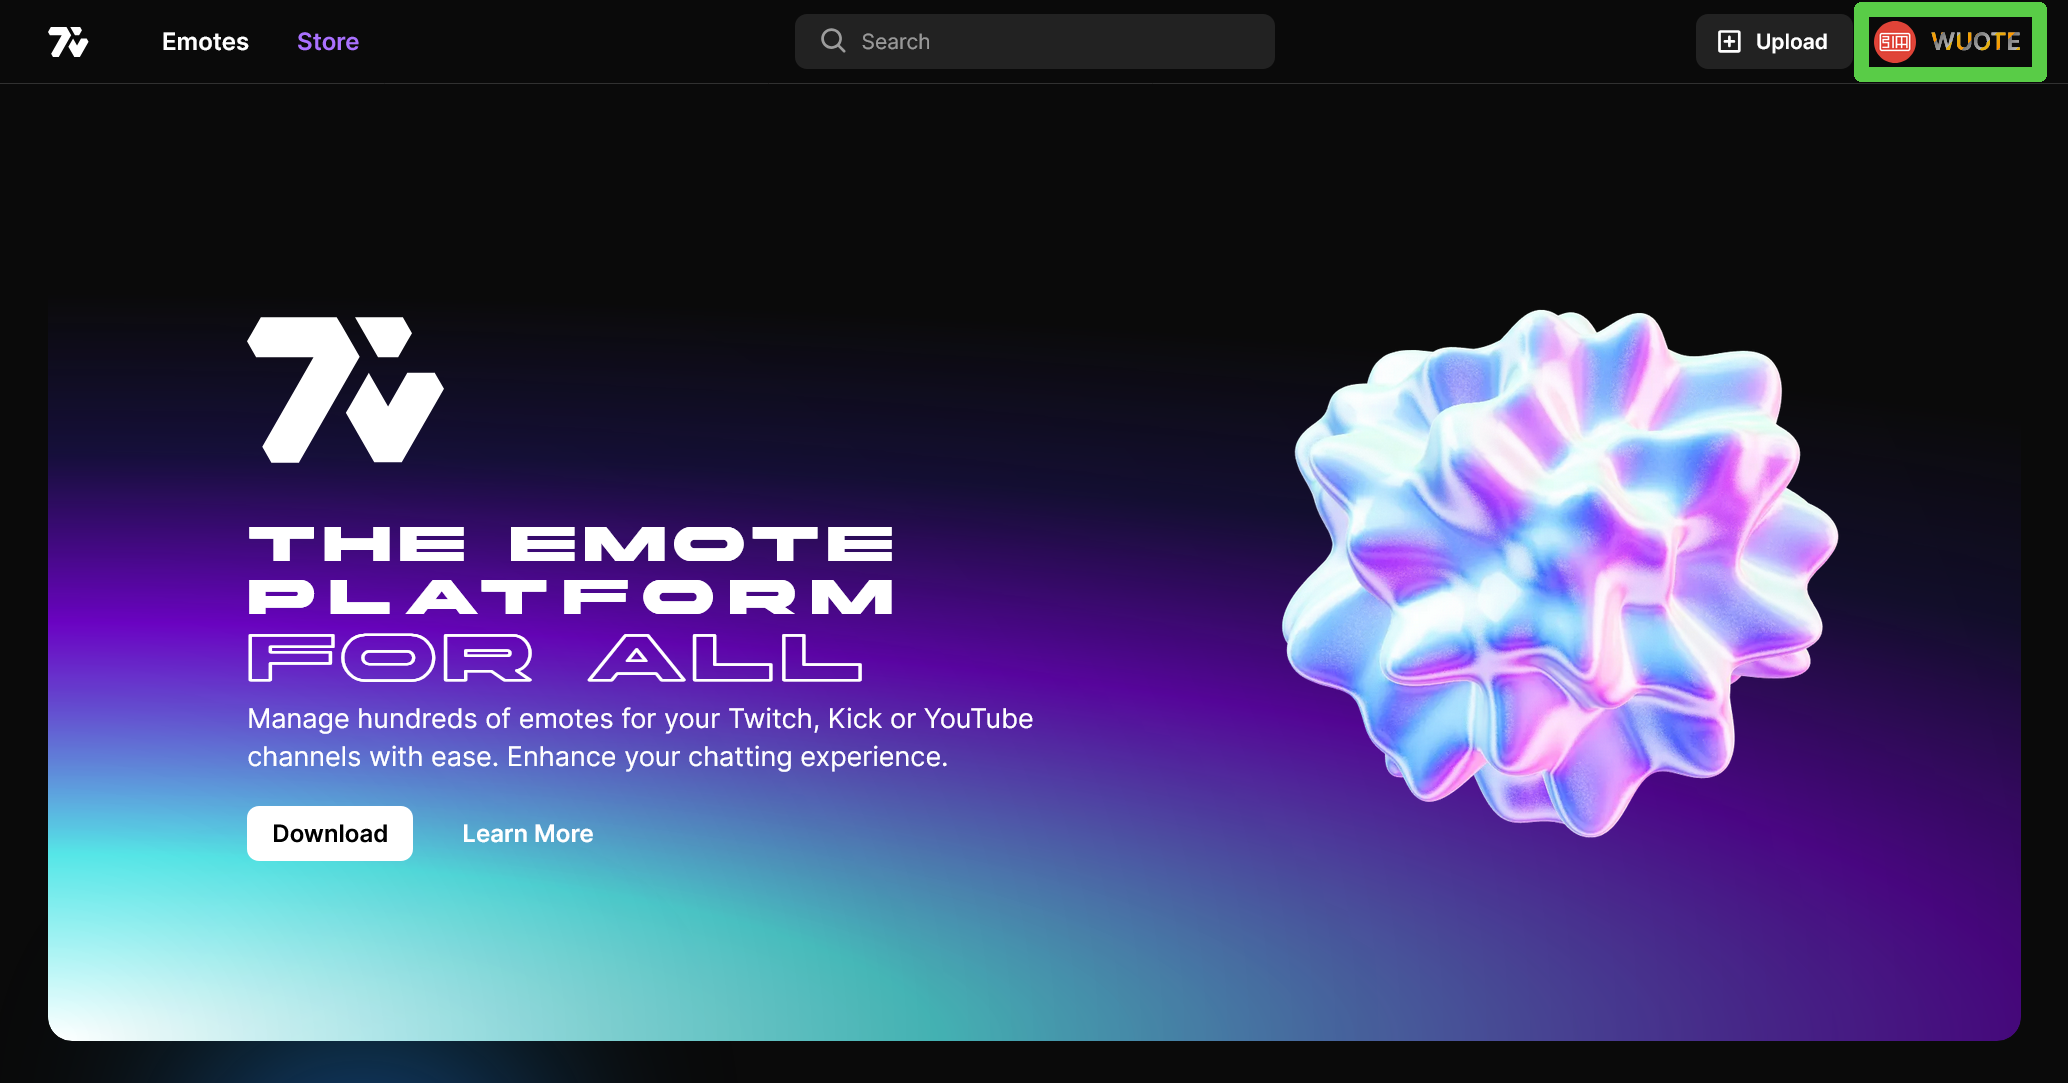Click the outlined "FOR" text
Viewport: 2068px width, 1083px height.
click(390, 658)
